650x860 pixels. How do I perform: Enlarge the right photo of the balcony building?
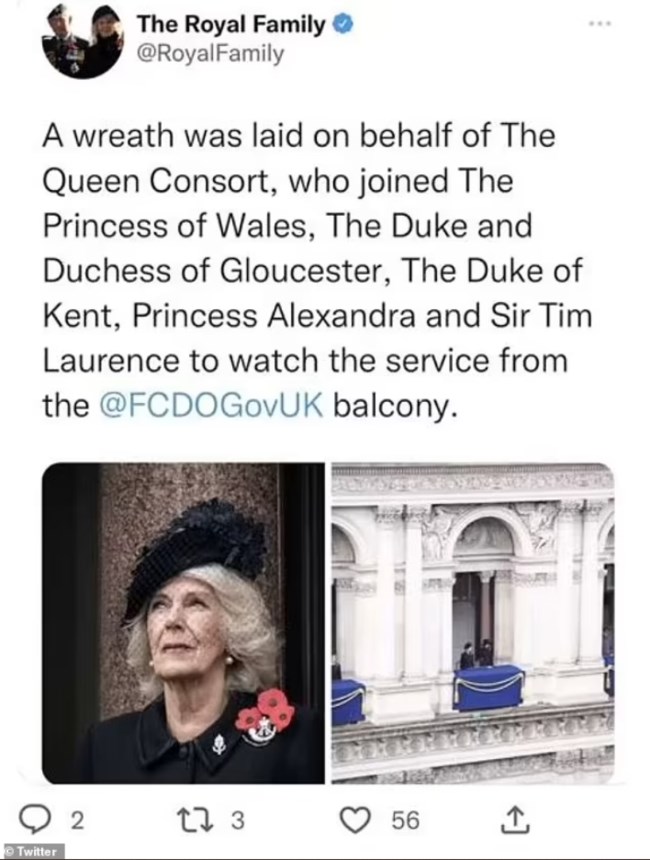point(472,622)
